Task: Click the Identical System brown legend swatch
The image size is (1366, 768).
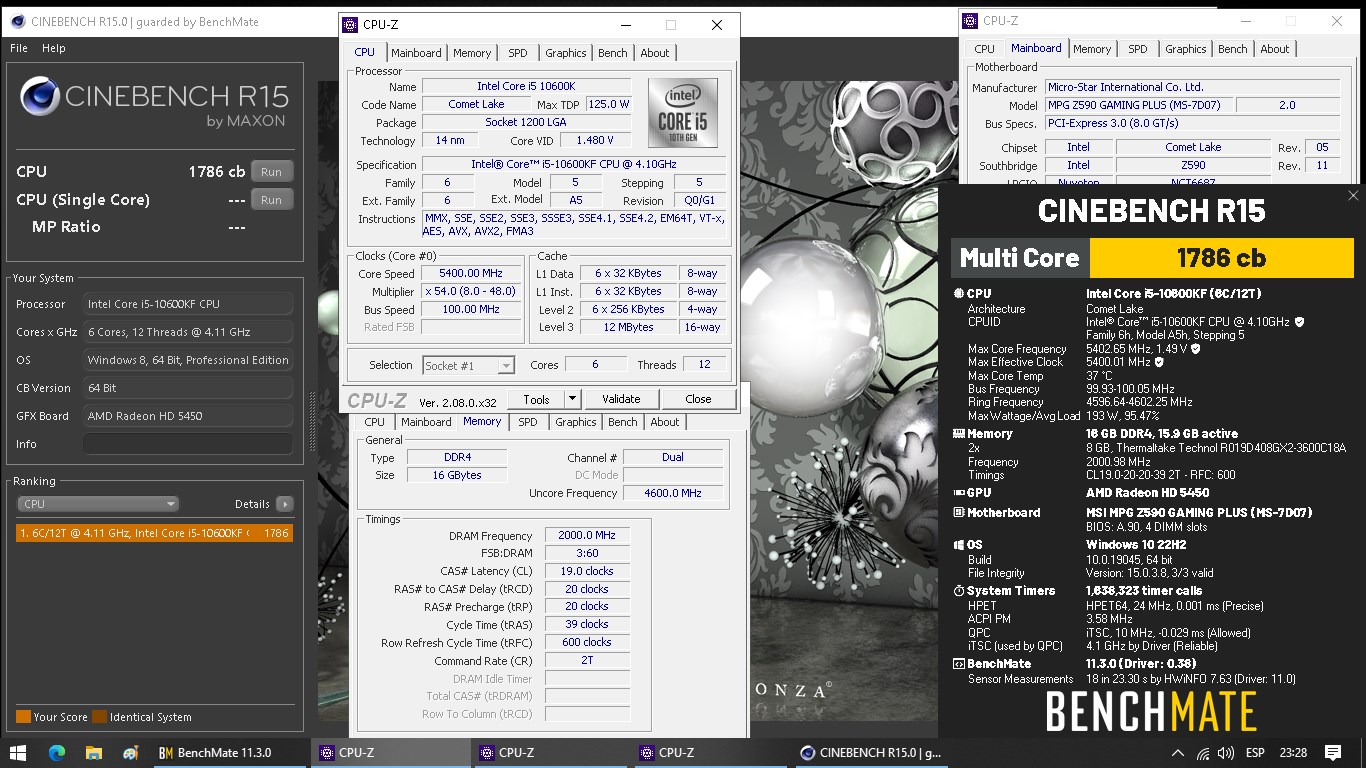Action: pos(100,717)
